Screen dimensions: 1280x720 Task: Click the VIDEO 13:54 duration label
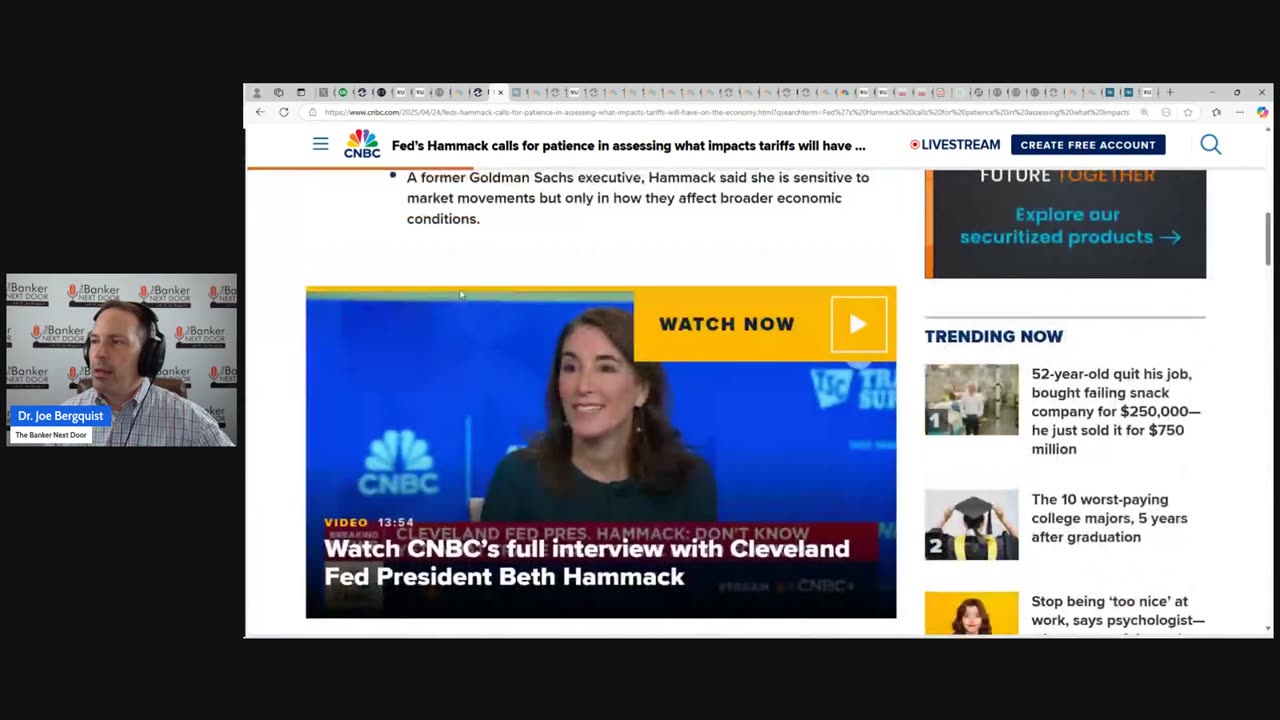369,522
